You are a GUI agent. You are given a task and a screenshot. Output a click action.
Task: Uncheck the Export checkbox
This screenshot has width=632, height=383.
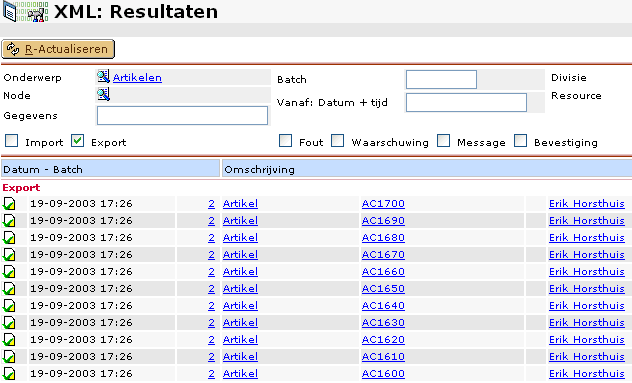click(77, 141)
